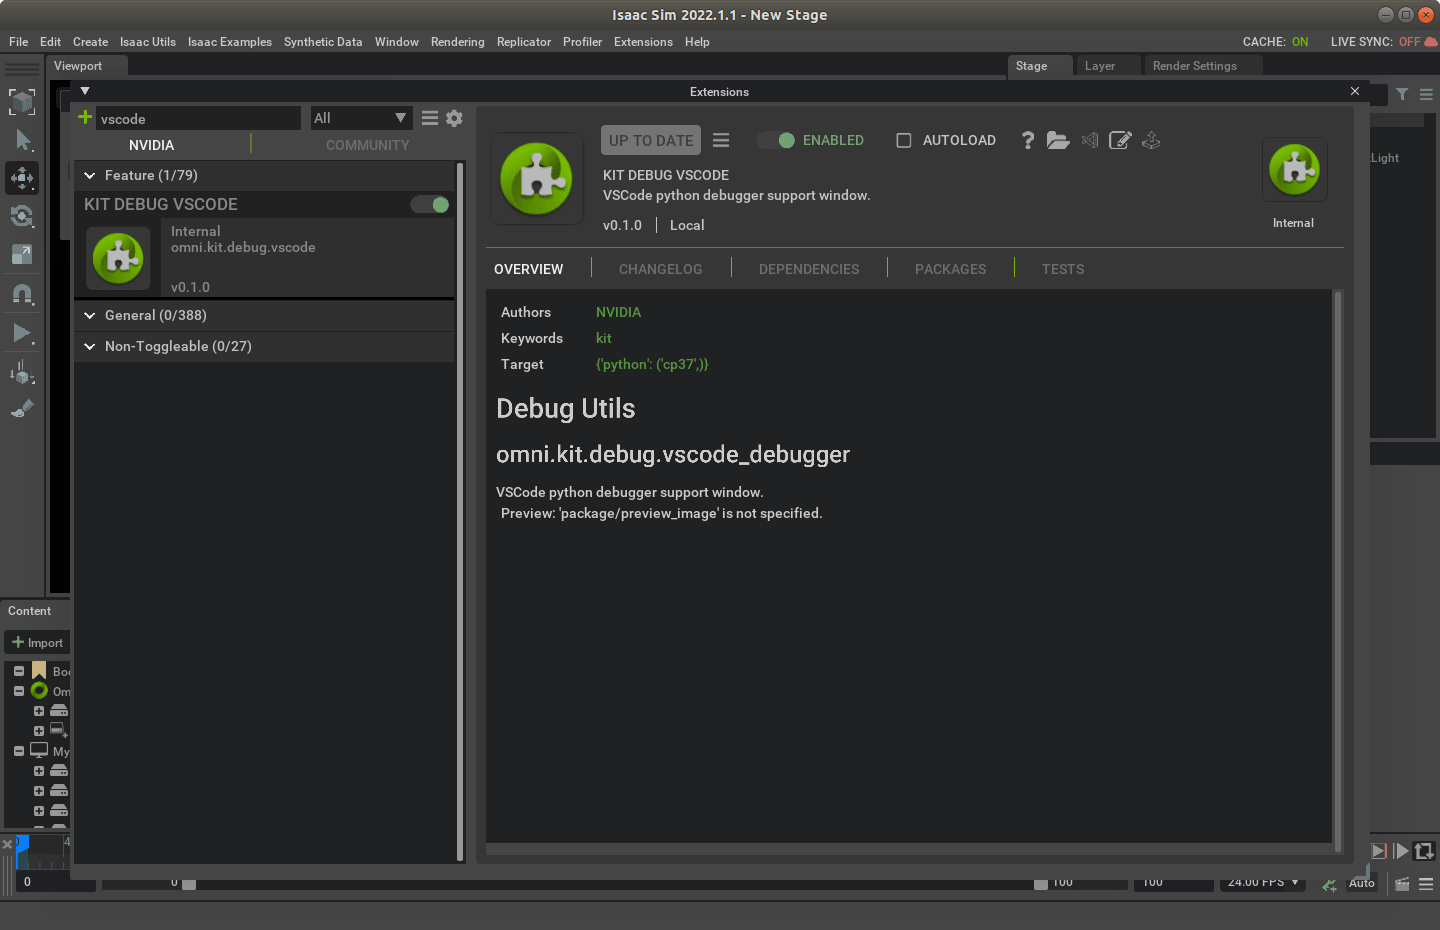The width and height of the screenshot is (1440, 930).
Task: Toggle loop playback icon in timeline
Action: [x=1424, y=851]
